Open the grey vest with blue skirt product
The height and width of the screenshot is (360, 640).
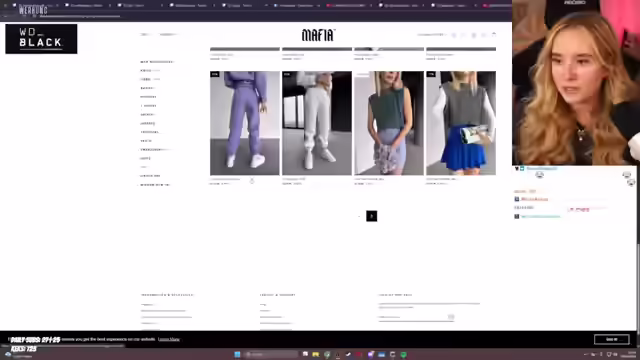(x=461, y=123)
